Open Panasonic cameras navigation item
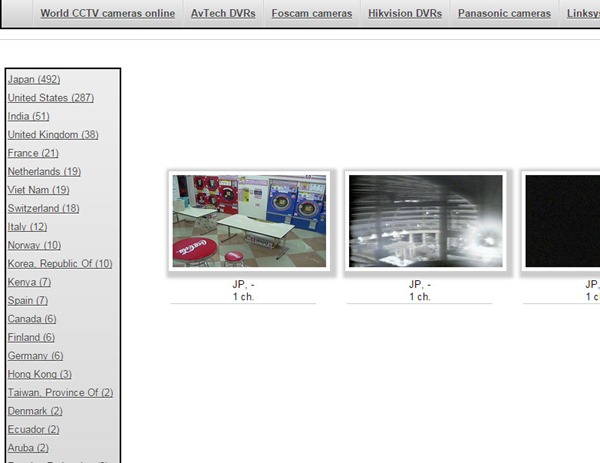 click(x=504, y=13)
